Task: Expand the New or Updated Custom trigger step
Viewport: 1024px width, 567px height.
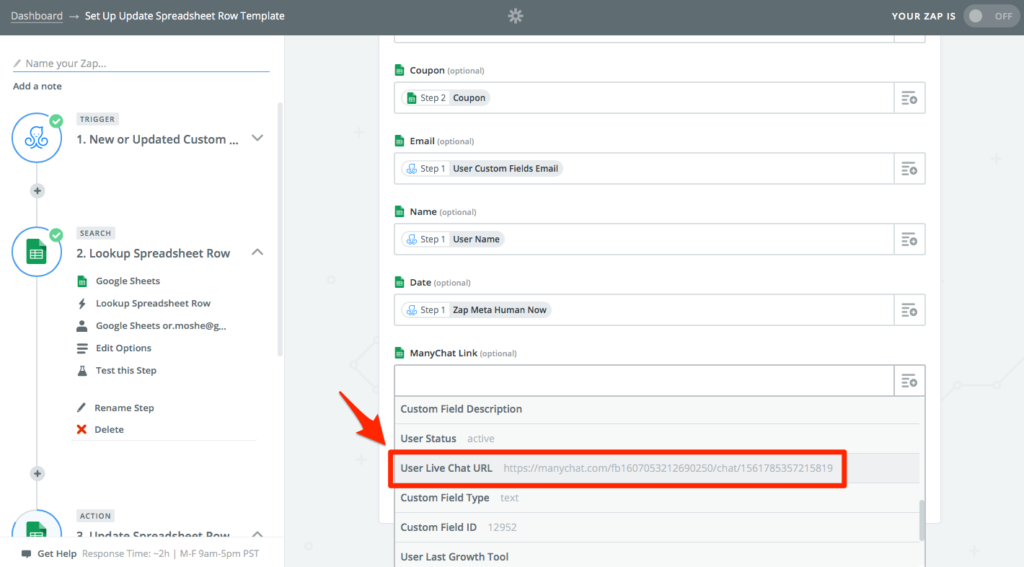Action: click(257, 138)
